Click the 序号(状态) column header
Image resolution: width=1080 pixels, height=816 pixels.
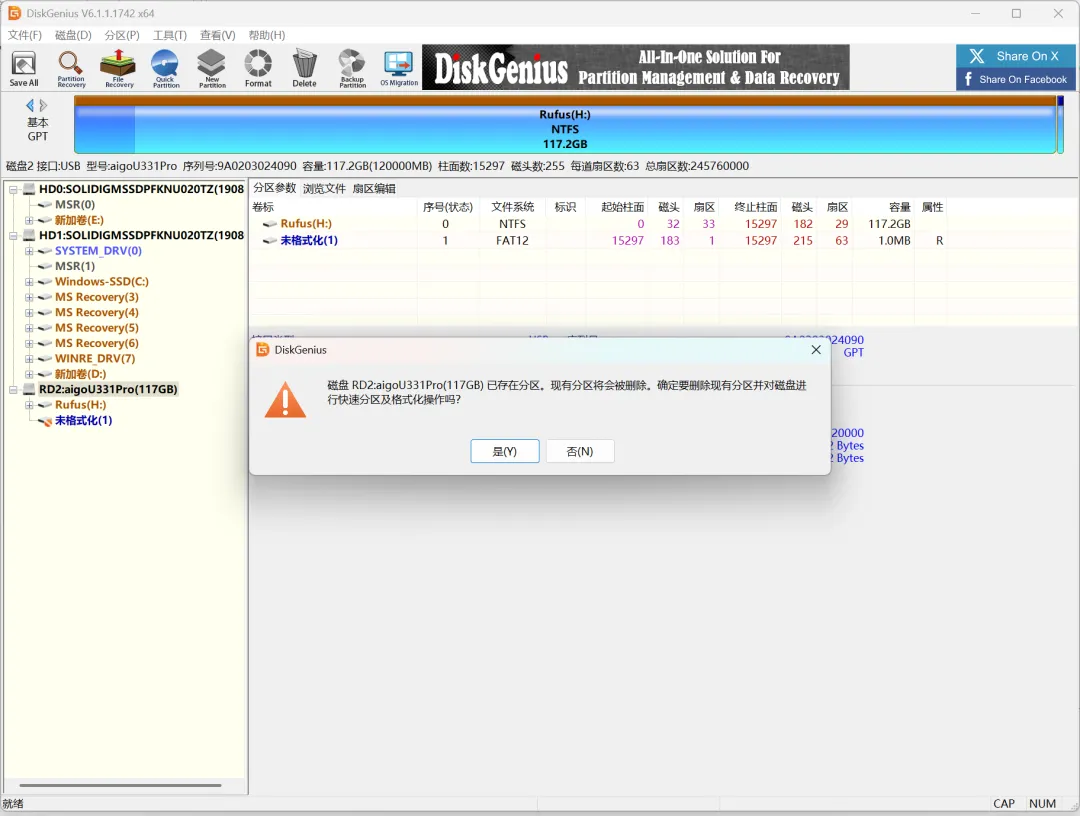pos(448,207)
